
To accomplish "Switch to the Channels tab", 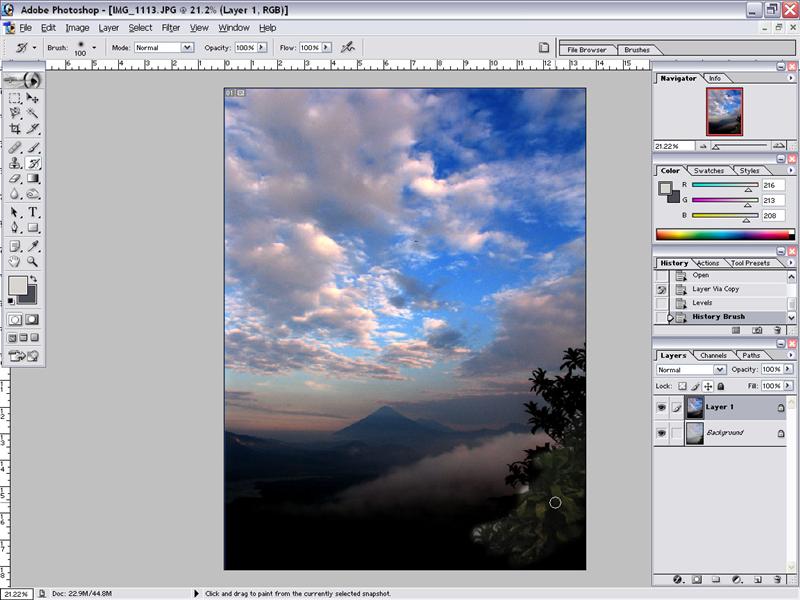I will coord(713,355).
